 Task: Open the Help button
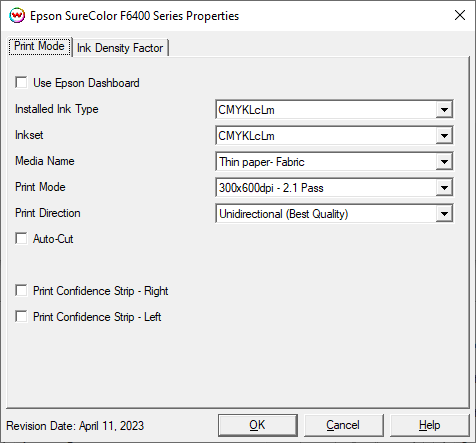(429, 425)
